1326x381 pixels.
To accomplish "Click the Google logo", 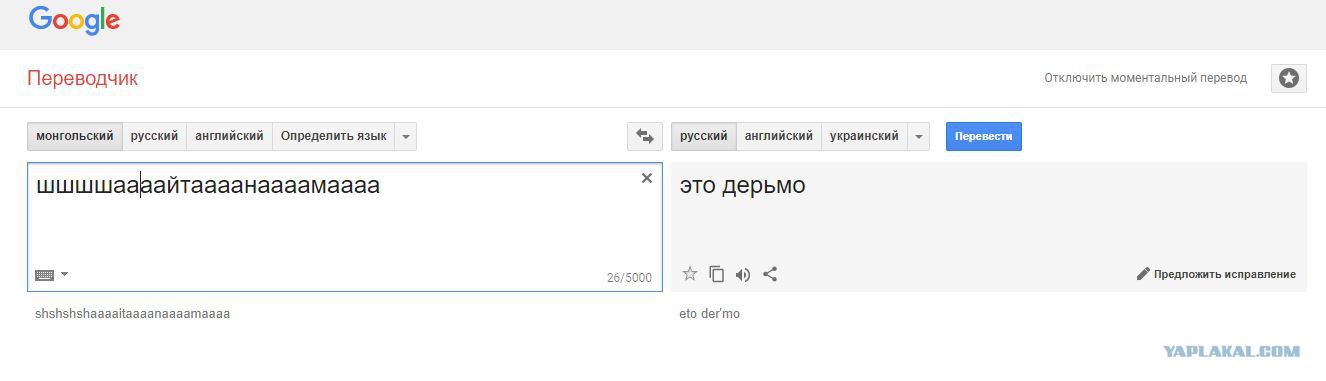I will point(74,21).
